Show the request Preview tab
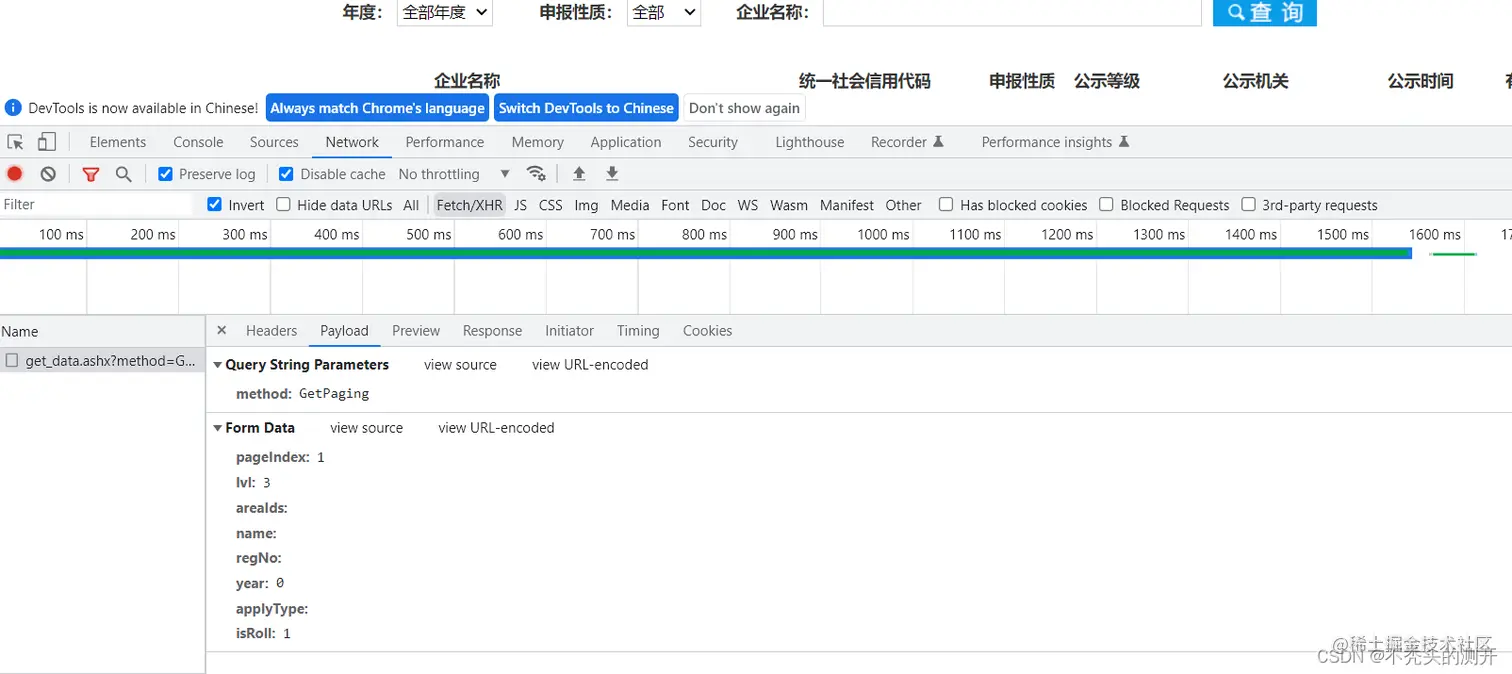This screenshot has width=1512, height=674. [x=416, y=331]
